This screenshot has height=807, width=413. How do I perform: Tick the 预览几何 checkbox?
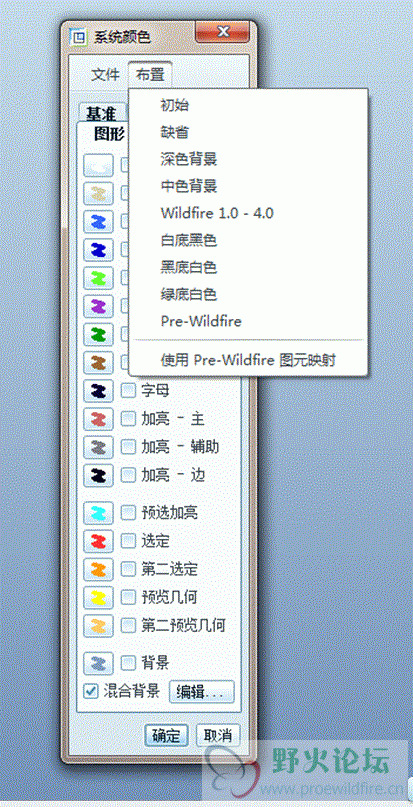128,597
